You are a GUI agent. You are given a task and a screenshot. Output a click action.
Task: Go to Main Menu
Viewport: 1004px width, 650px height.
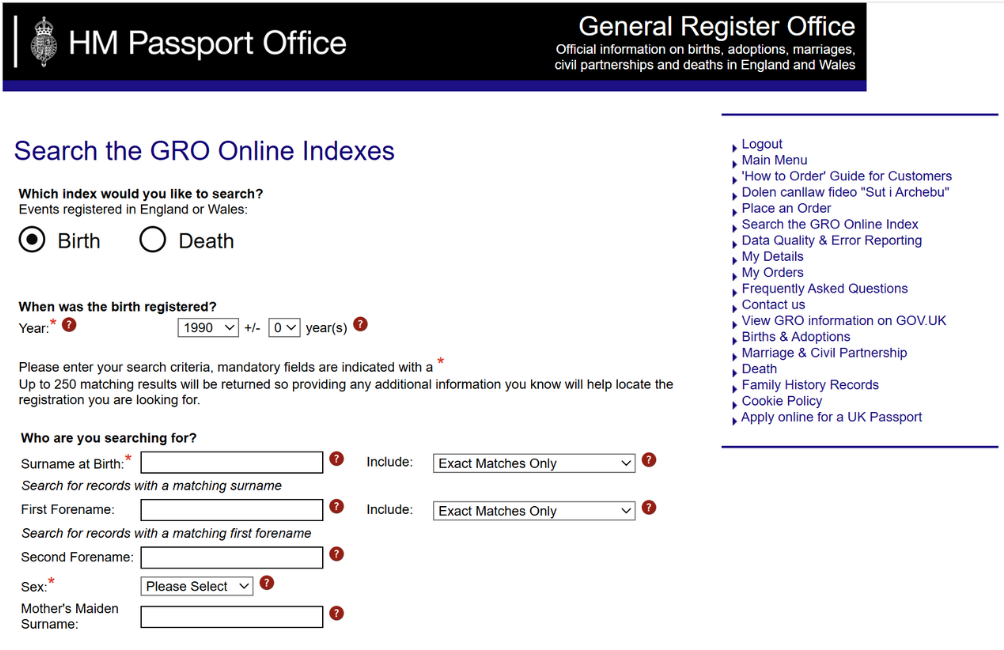click(774, 159)
